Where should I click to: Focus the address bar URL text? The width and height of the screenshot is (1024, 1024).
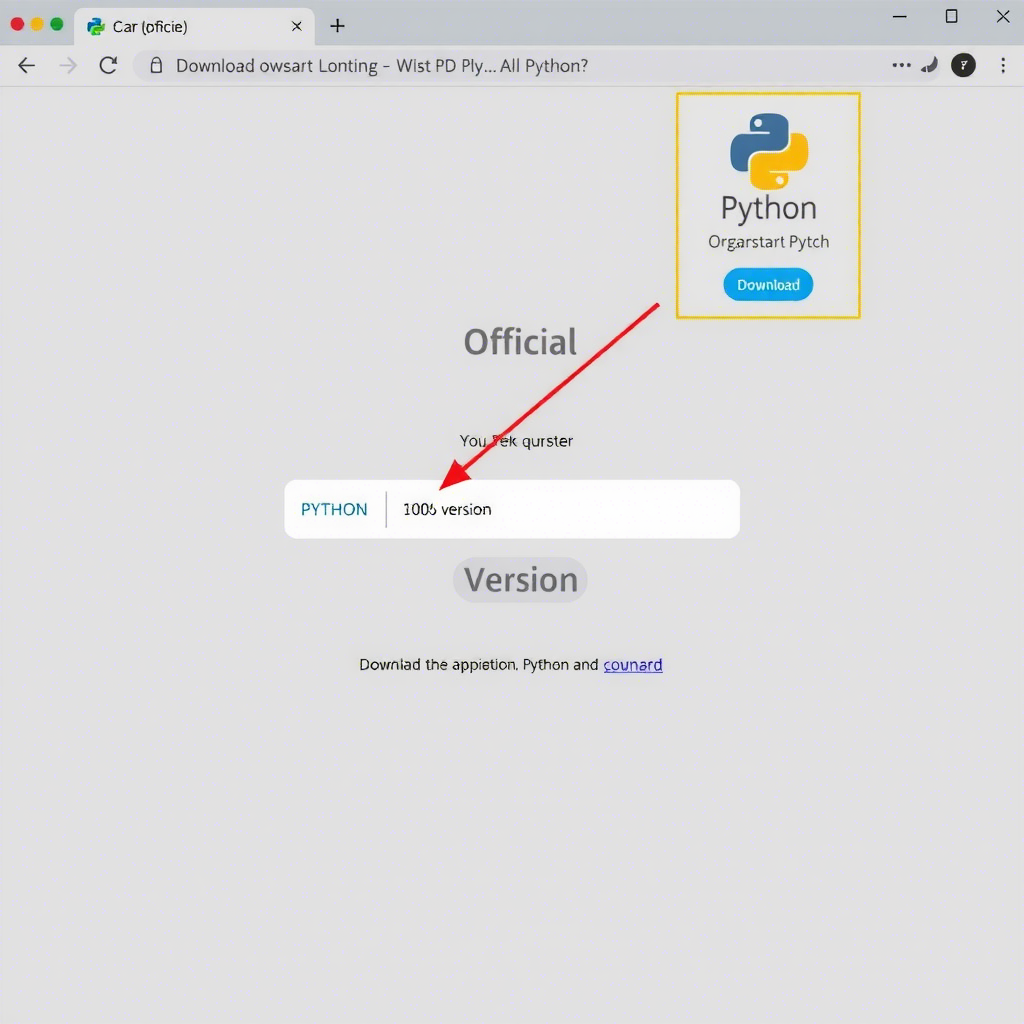tap(382, 66)
